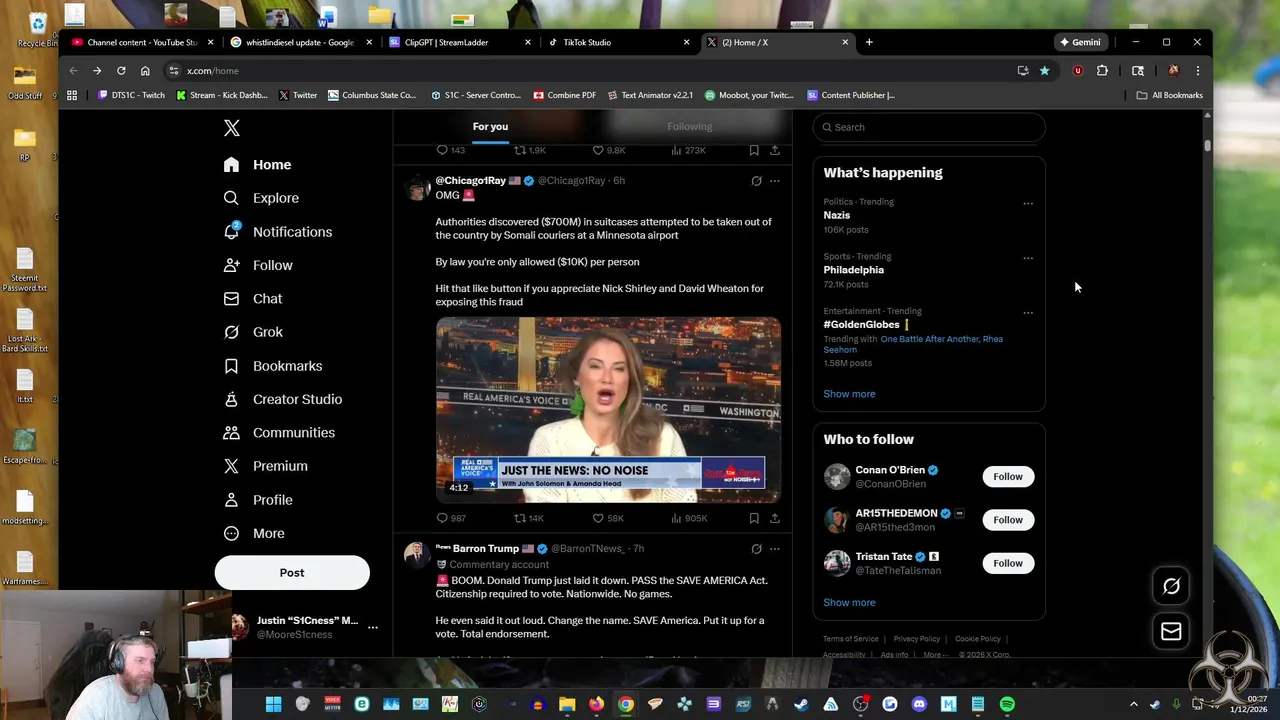Open a new Chrome tab
The height and width of the screenshot is (720, 1280).
click(x=869, y=42)
